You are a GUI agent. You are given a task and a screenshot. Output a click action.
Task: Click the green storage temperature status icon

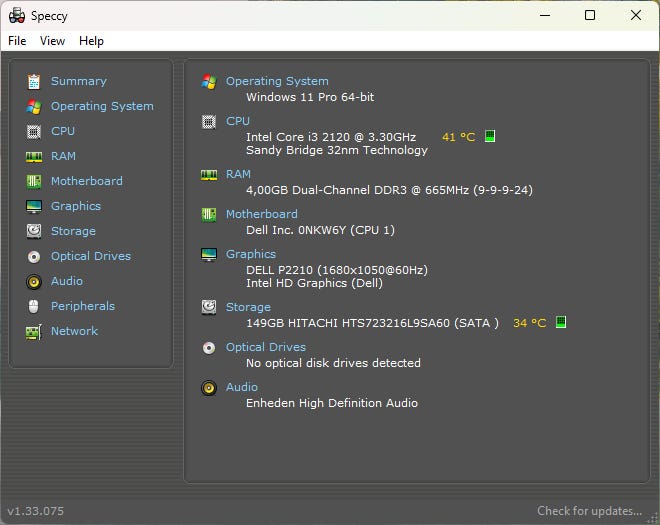pyautogui.click(x=561, y=322)
